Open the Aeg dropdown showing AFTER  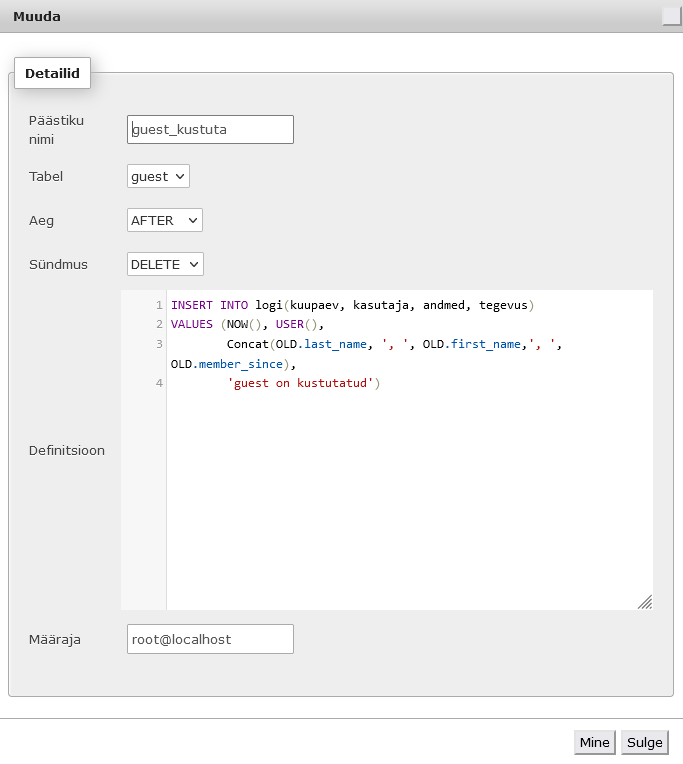click(165, 220)
